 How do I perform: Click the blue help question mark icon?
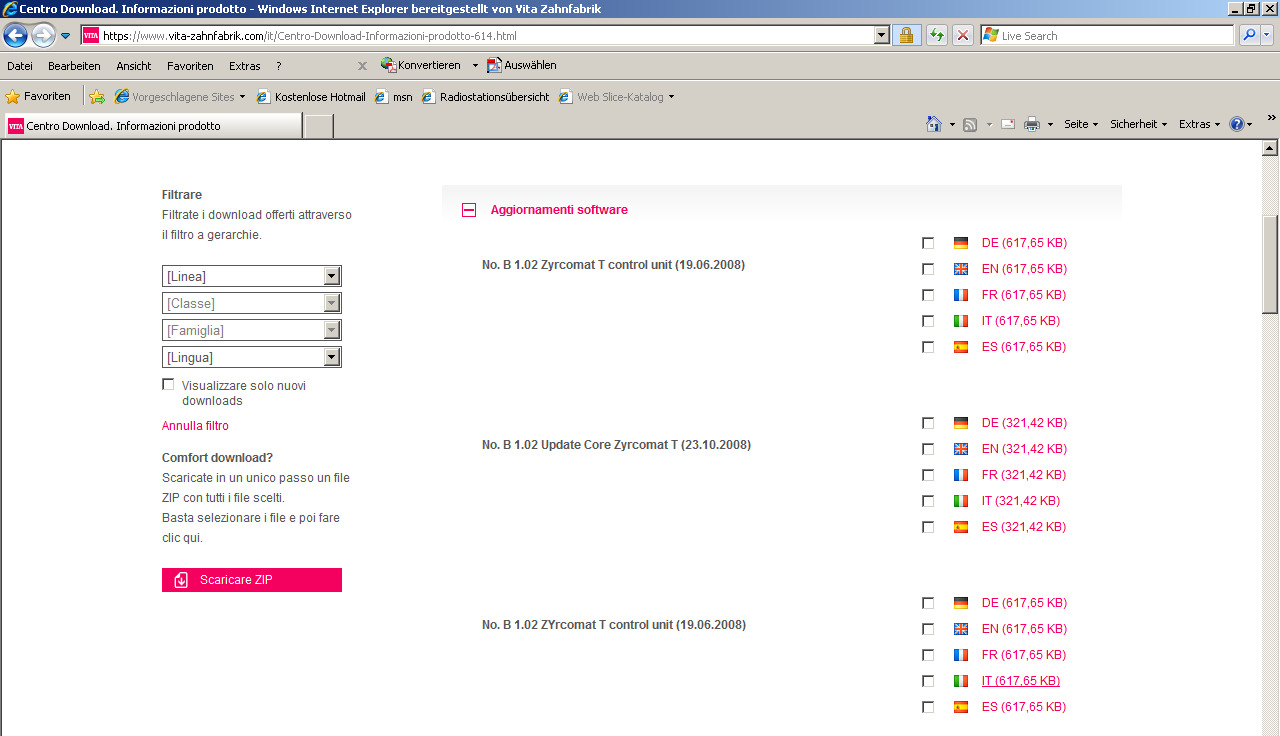click(1237, 124)
